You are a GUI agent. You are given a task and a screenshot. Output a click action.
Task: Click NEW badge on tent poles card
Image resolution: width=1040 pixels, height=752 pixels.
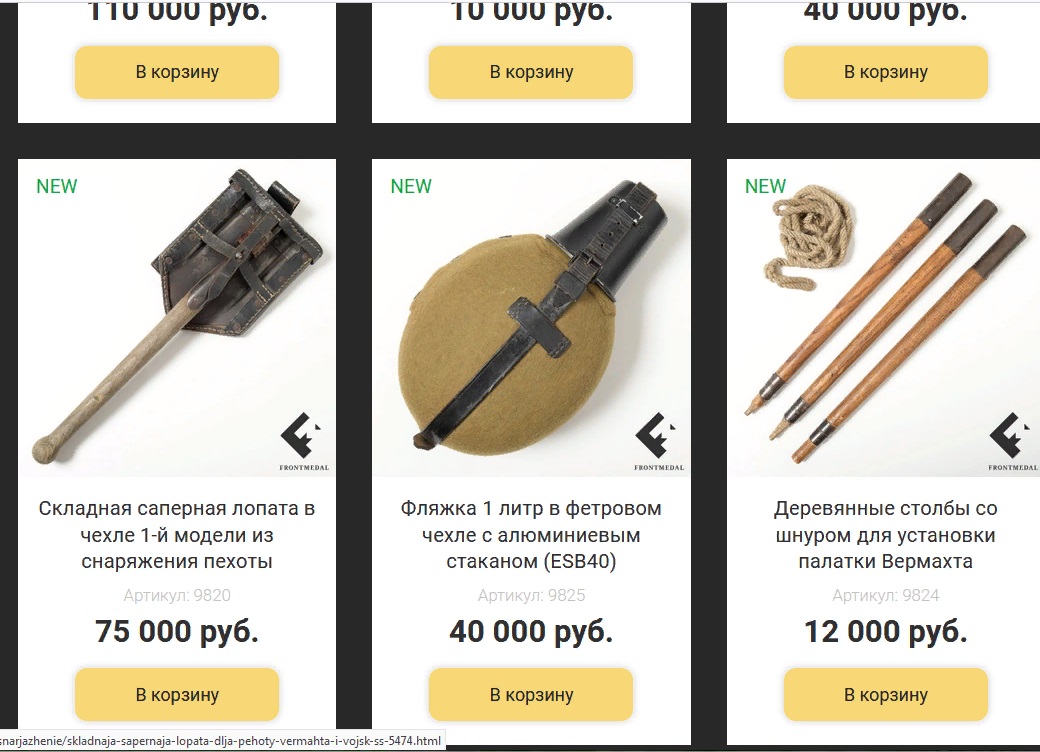765,186
